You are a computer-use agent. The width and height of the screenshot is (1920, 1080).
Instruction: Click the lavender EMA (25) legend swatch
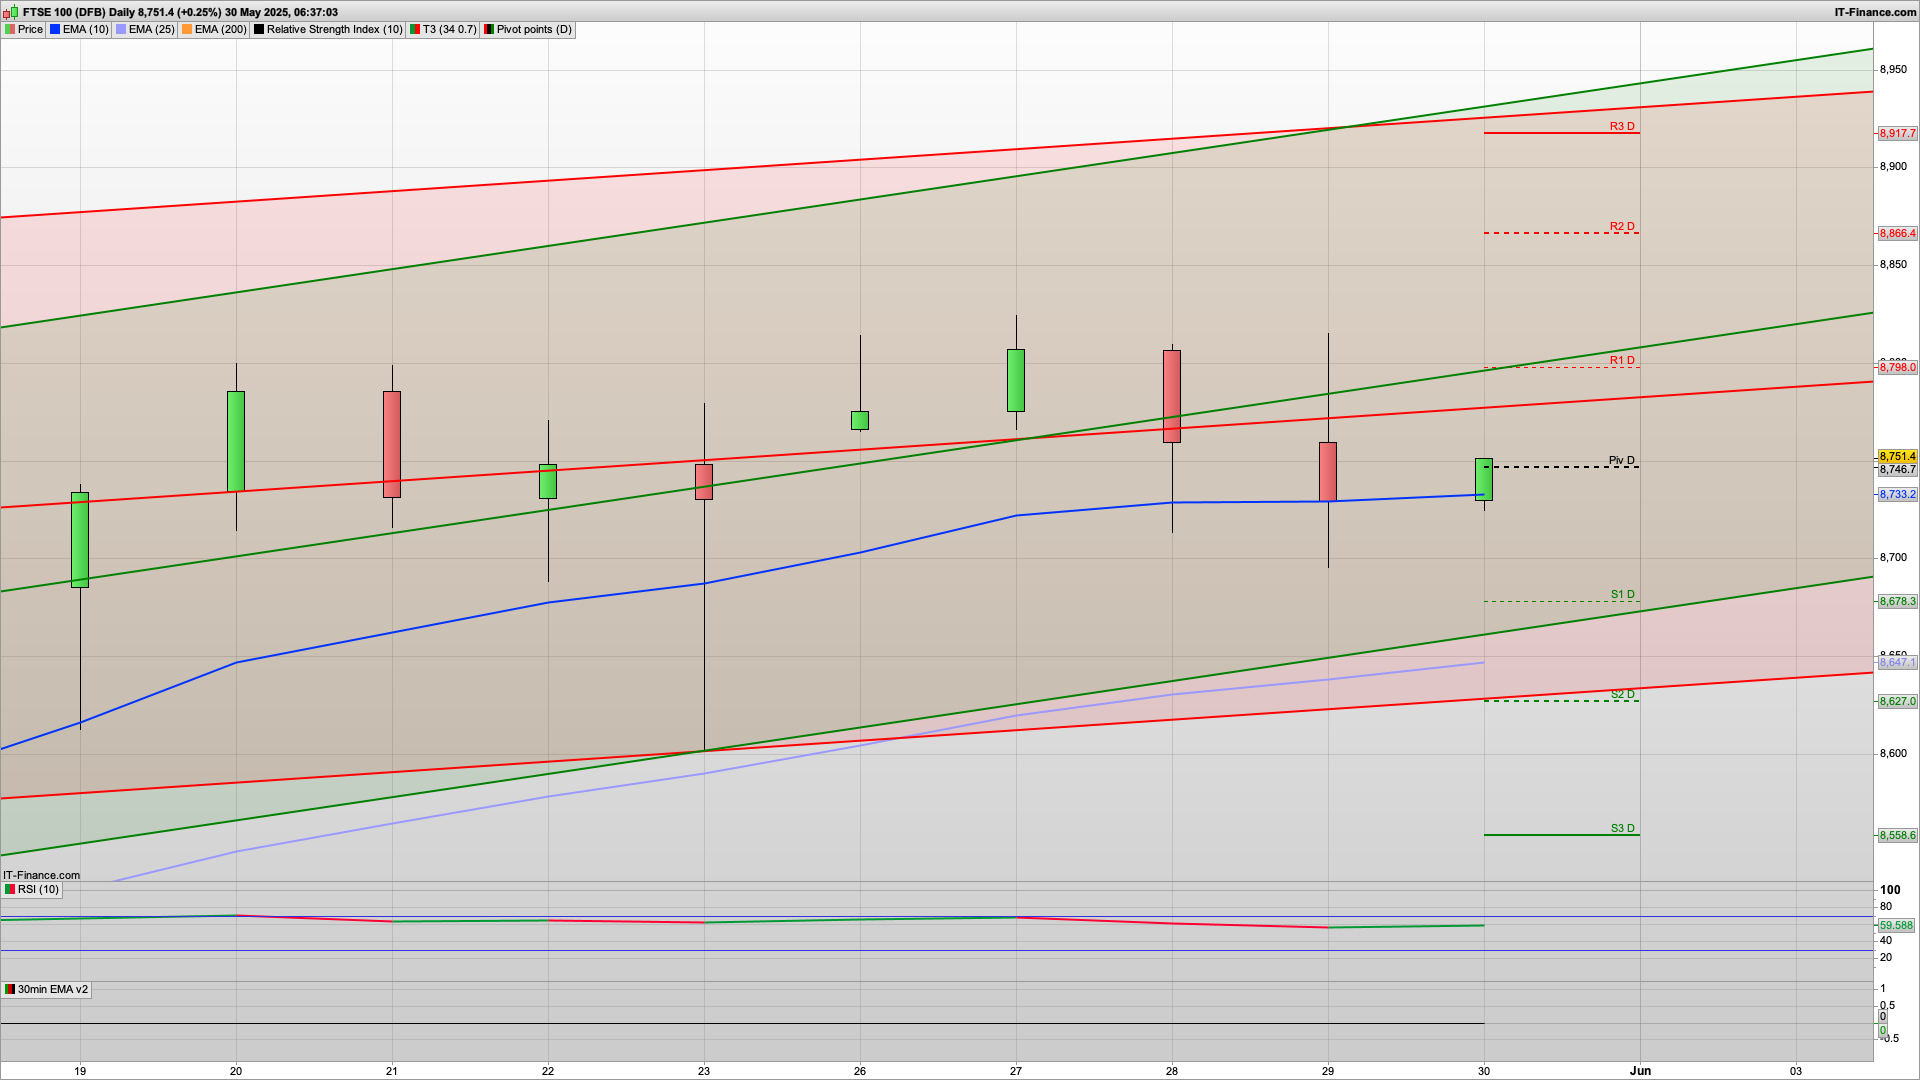(121, 29)
